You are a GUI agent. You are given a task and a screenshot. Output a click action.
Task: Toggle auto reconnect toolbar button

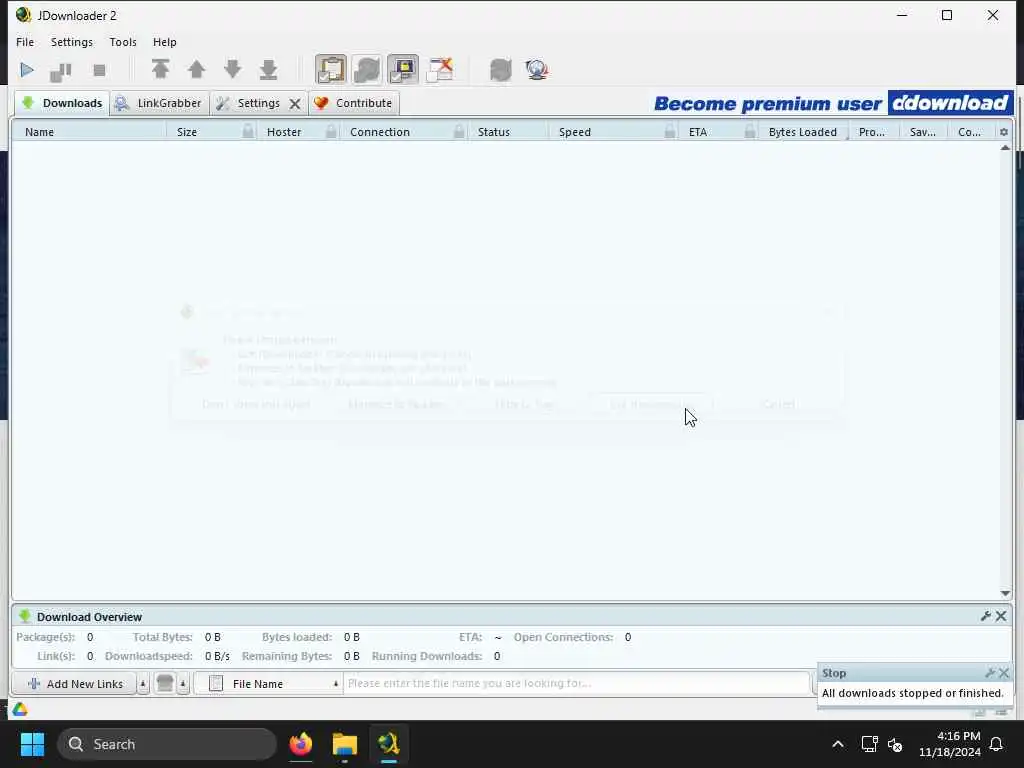tap(367, 69)
